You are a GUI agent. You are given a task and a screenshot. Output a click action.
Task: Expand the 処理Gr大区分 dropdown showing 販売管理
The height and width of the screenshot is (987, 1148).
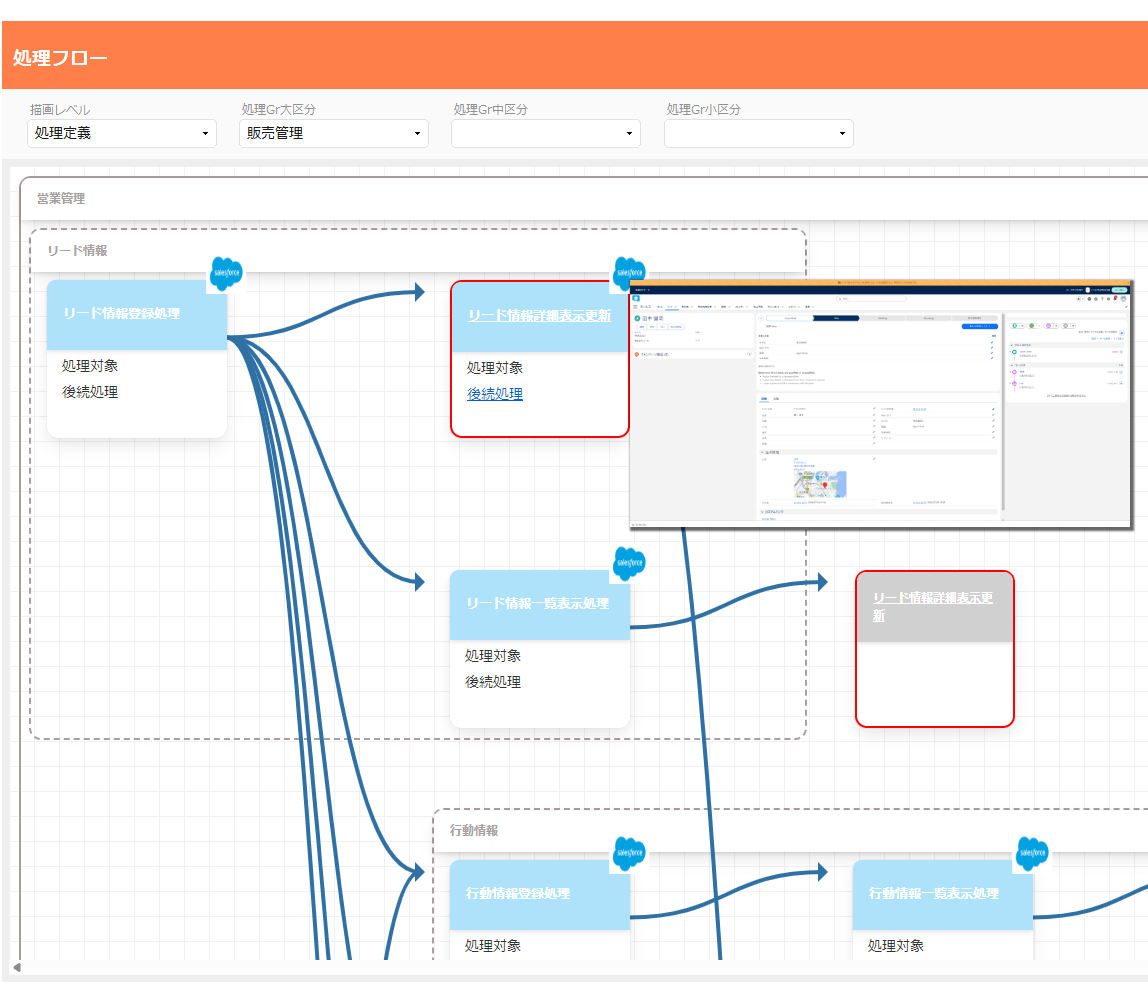pyautogui.click(x=334, y=133)
